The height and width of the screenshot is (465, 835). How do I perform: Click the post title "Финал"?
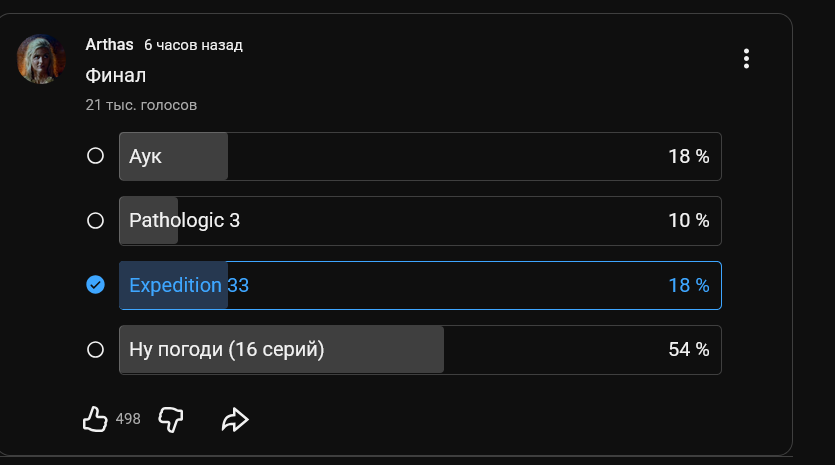coord(116,75)
